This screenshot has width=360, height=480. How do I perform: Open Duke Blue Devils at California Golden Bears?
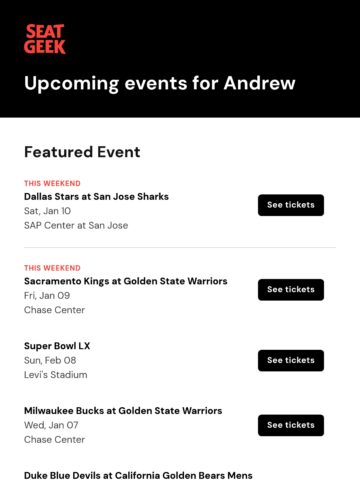pos(138,475)
